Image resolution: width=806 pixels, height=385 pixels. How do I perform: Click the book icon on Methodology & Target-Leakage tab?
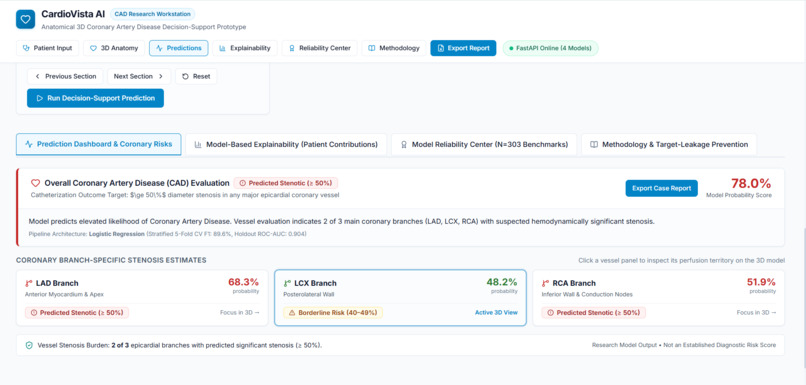tap(594, 144)
